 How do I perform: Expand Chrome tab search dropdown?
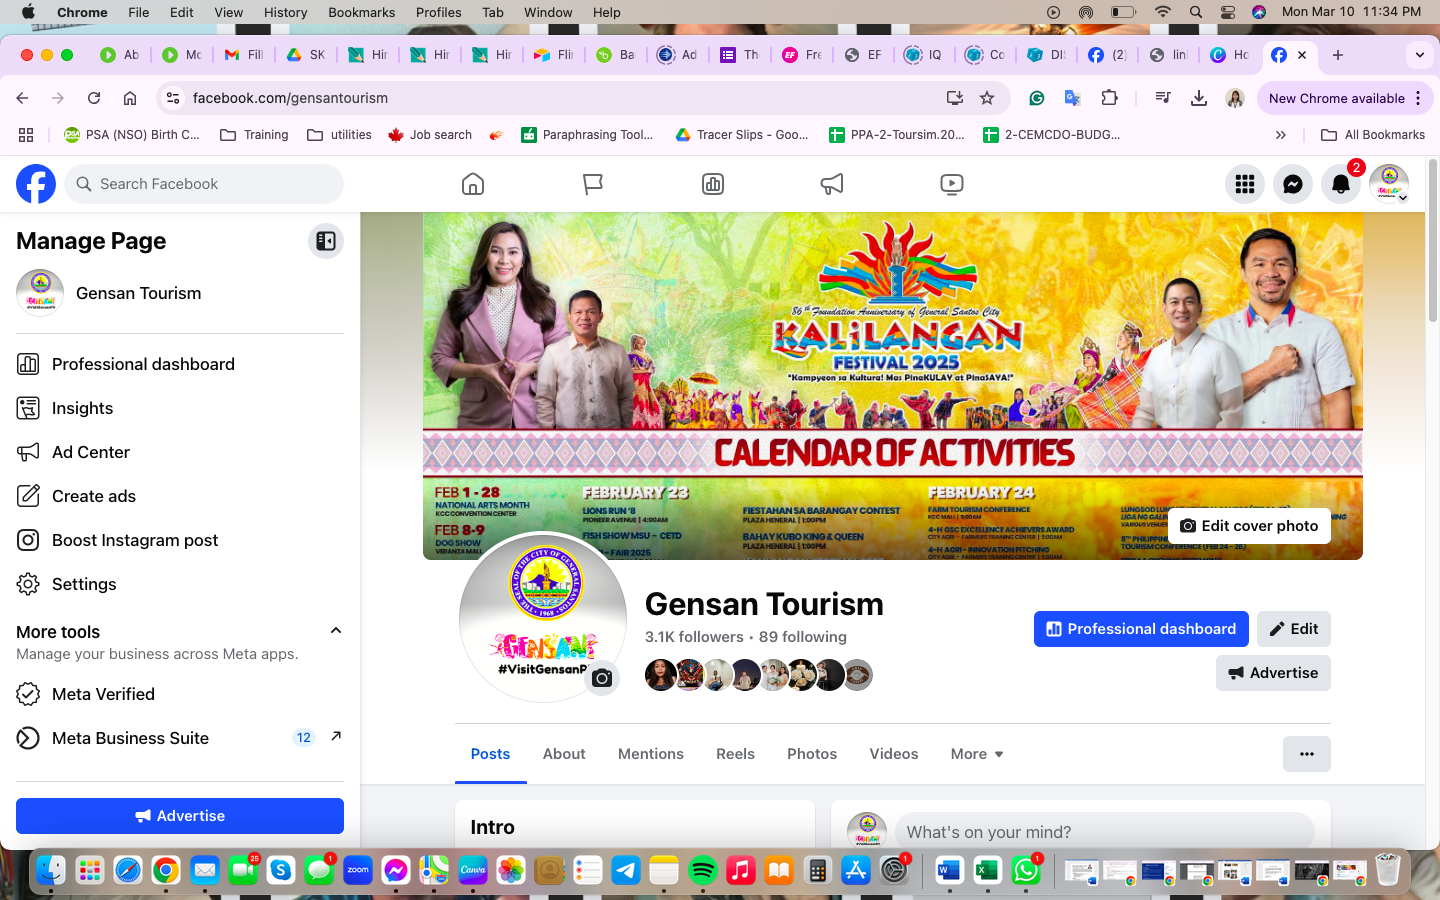click(1419, 55)
